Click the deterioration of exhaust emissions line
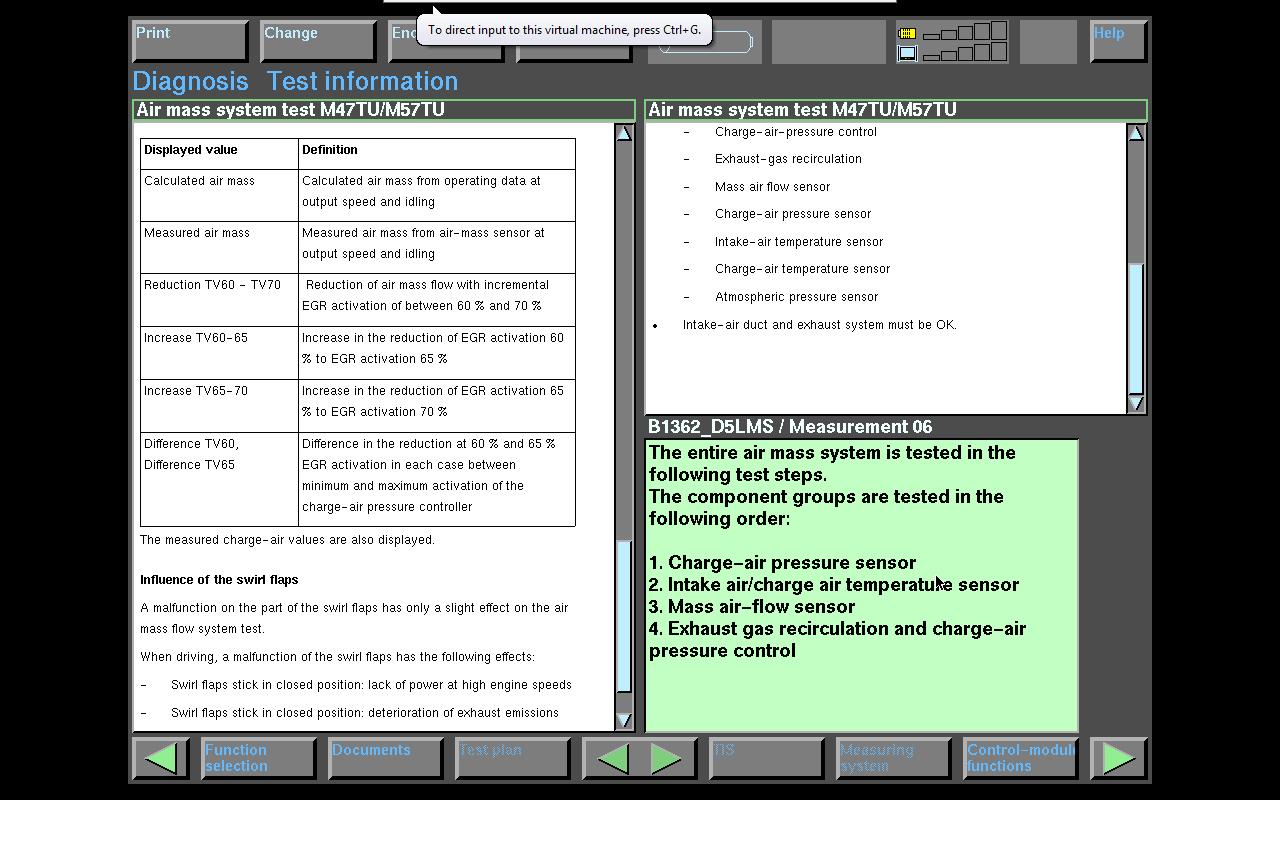 point(365,713)
